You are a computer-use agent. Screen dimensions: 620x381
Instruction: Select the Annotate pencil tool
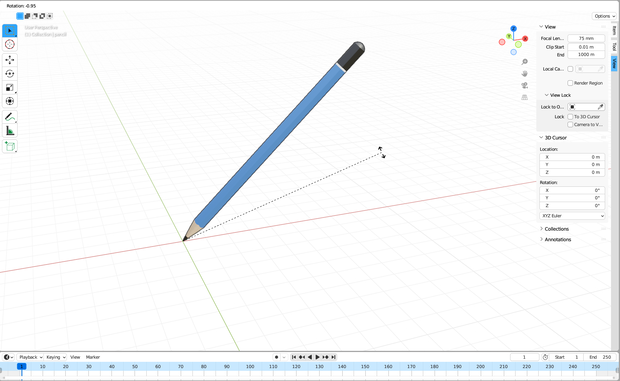pos(10,117)
